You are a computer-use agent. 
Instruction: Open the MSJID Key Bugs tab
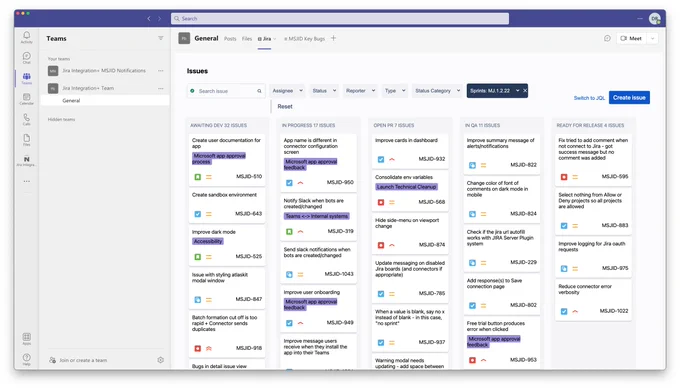(304, 39)
